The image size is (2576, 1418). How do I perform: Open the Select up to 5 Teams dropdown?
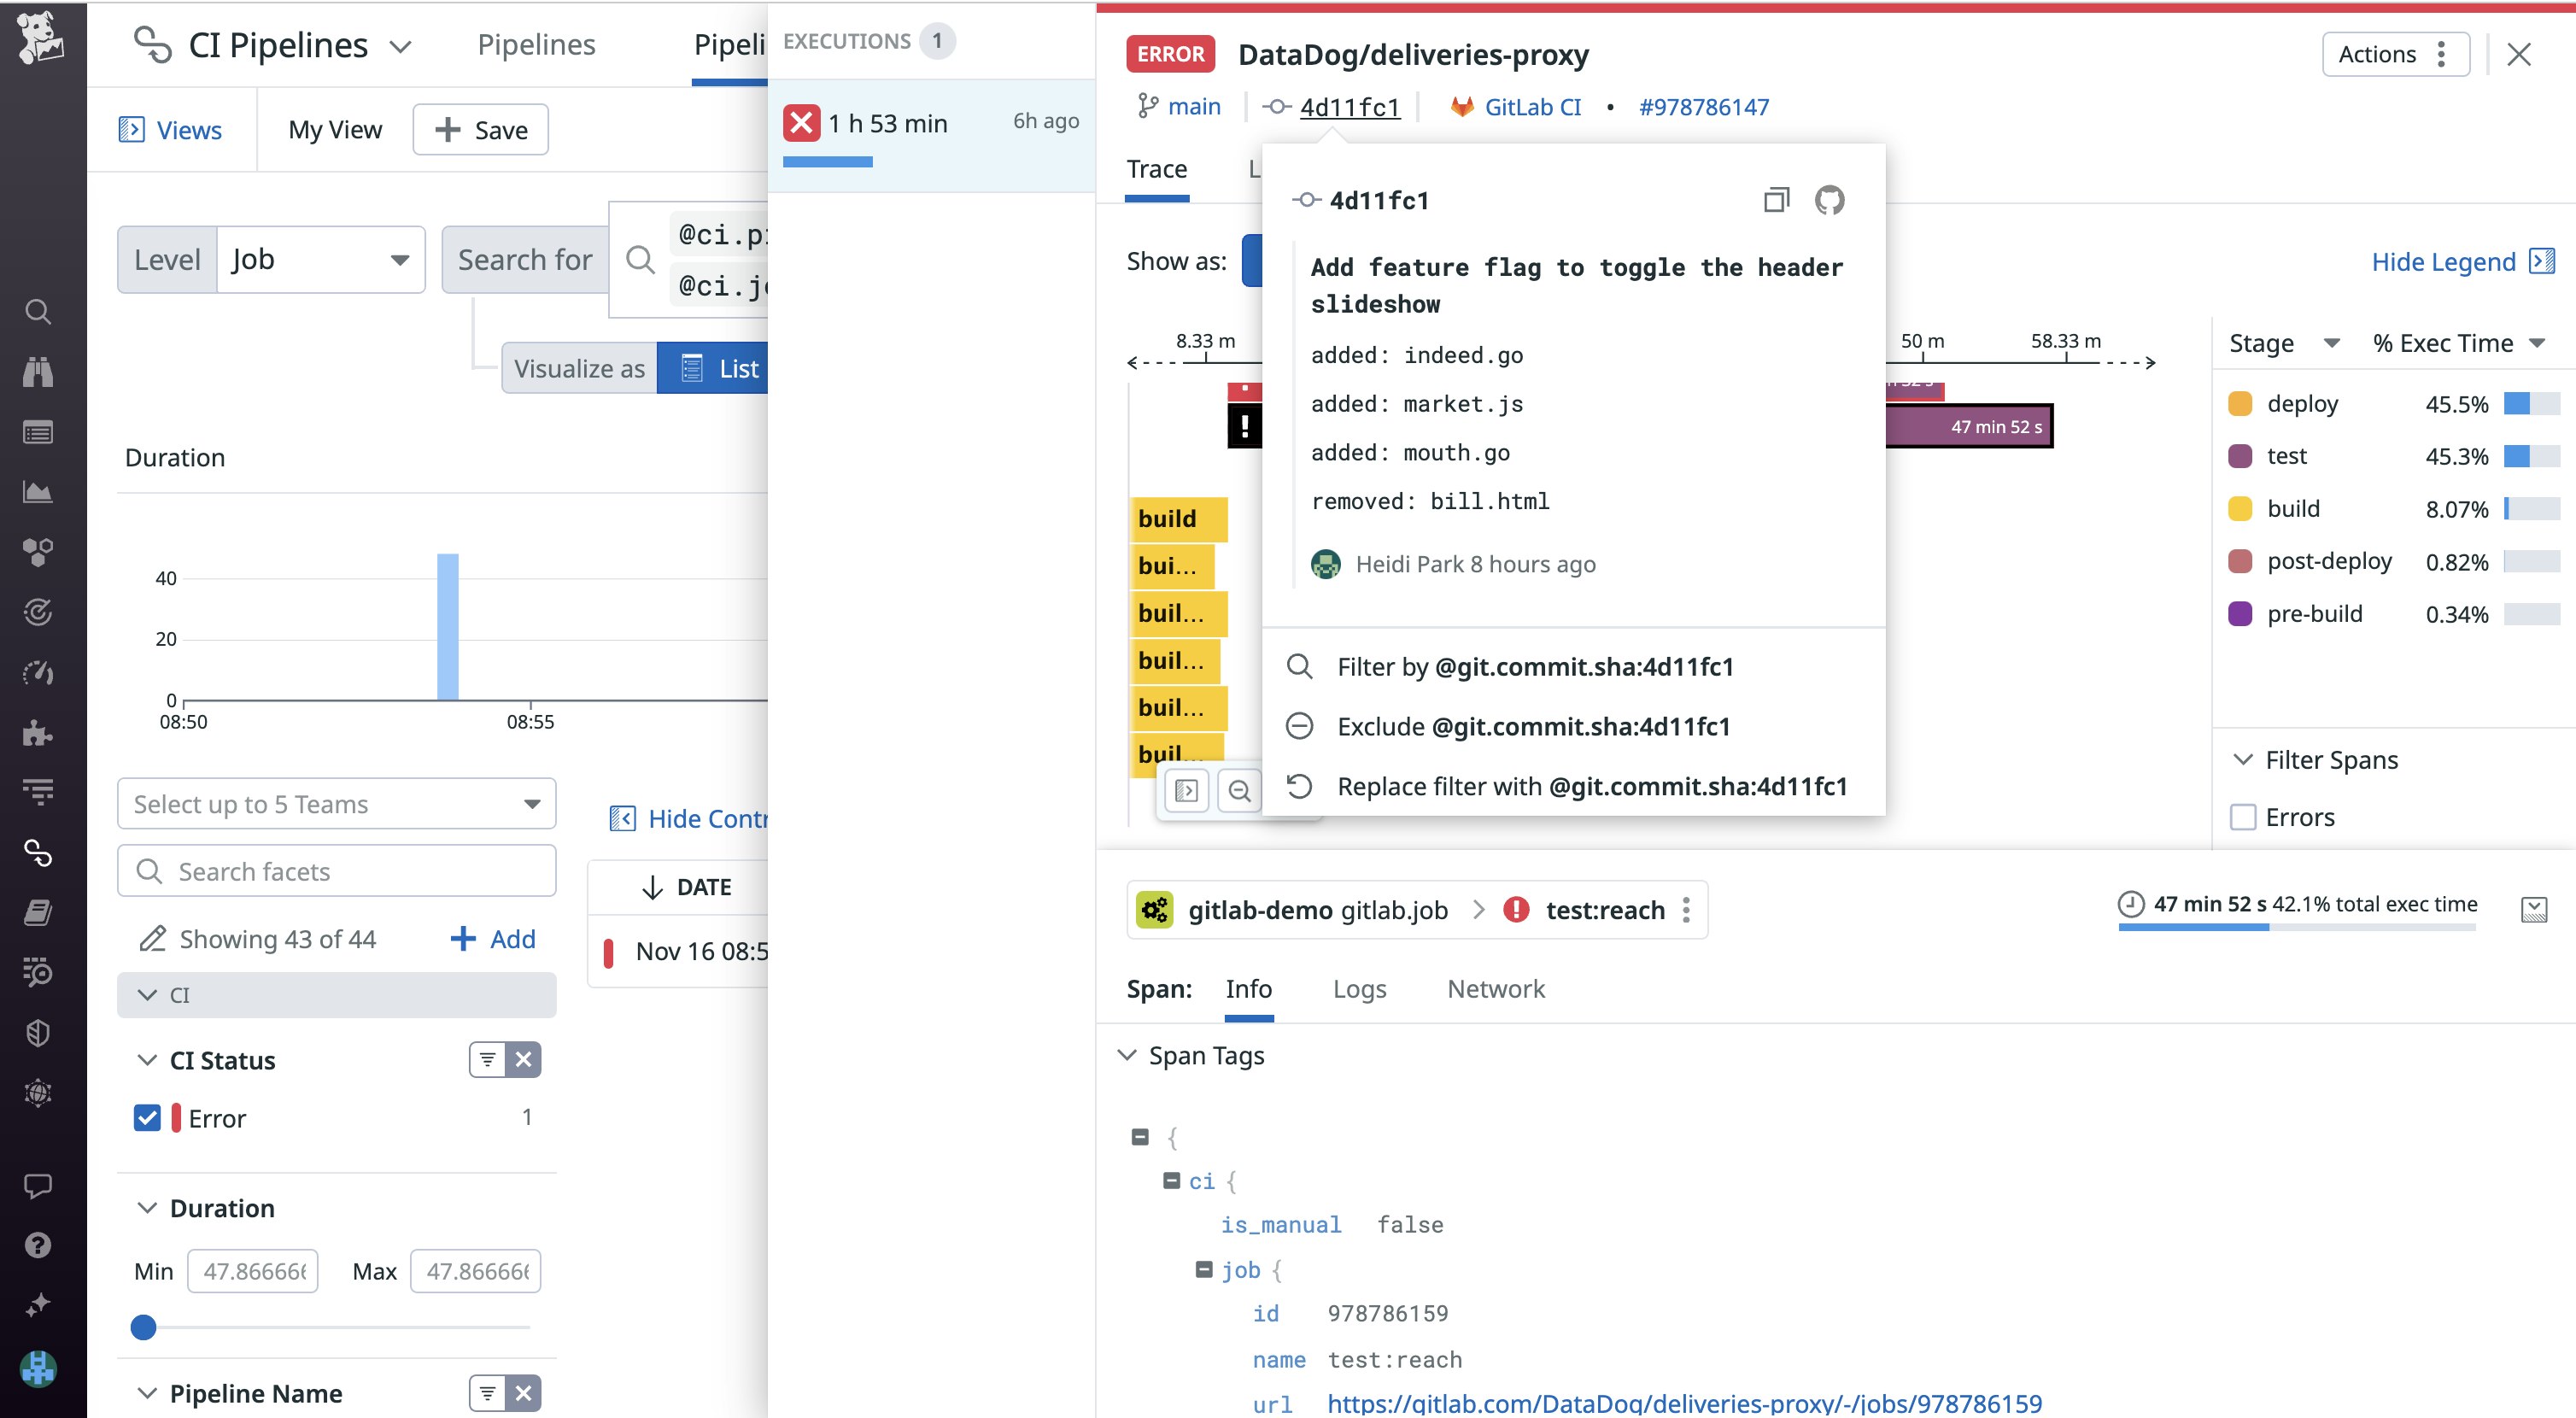coord(336,803)
